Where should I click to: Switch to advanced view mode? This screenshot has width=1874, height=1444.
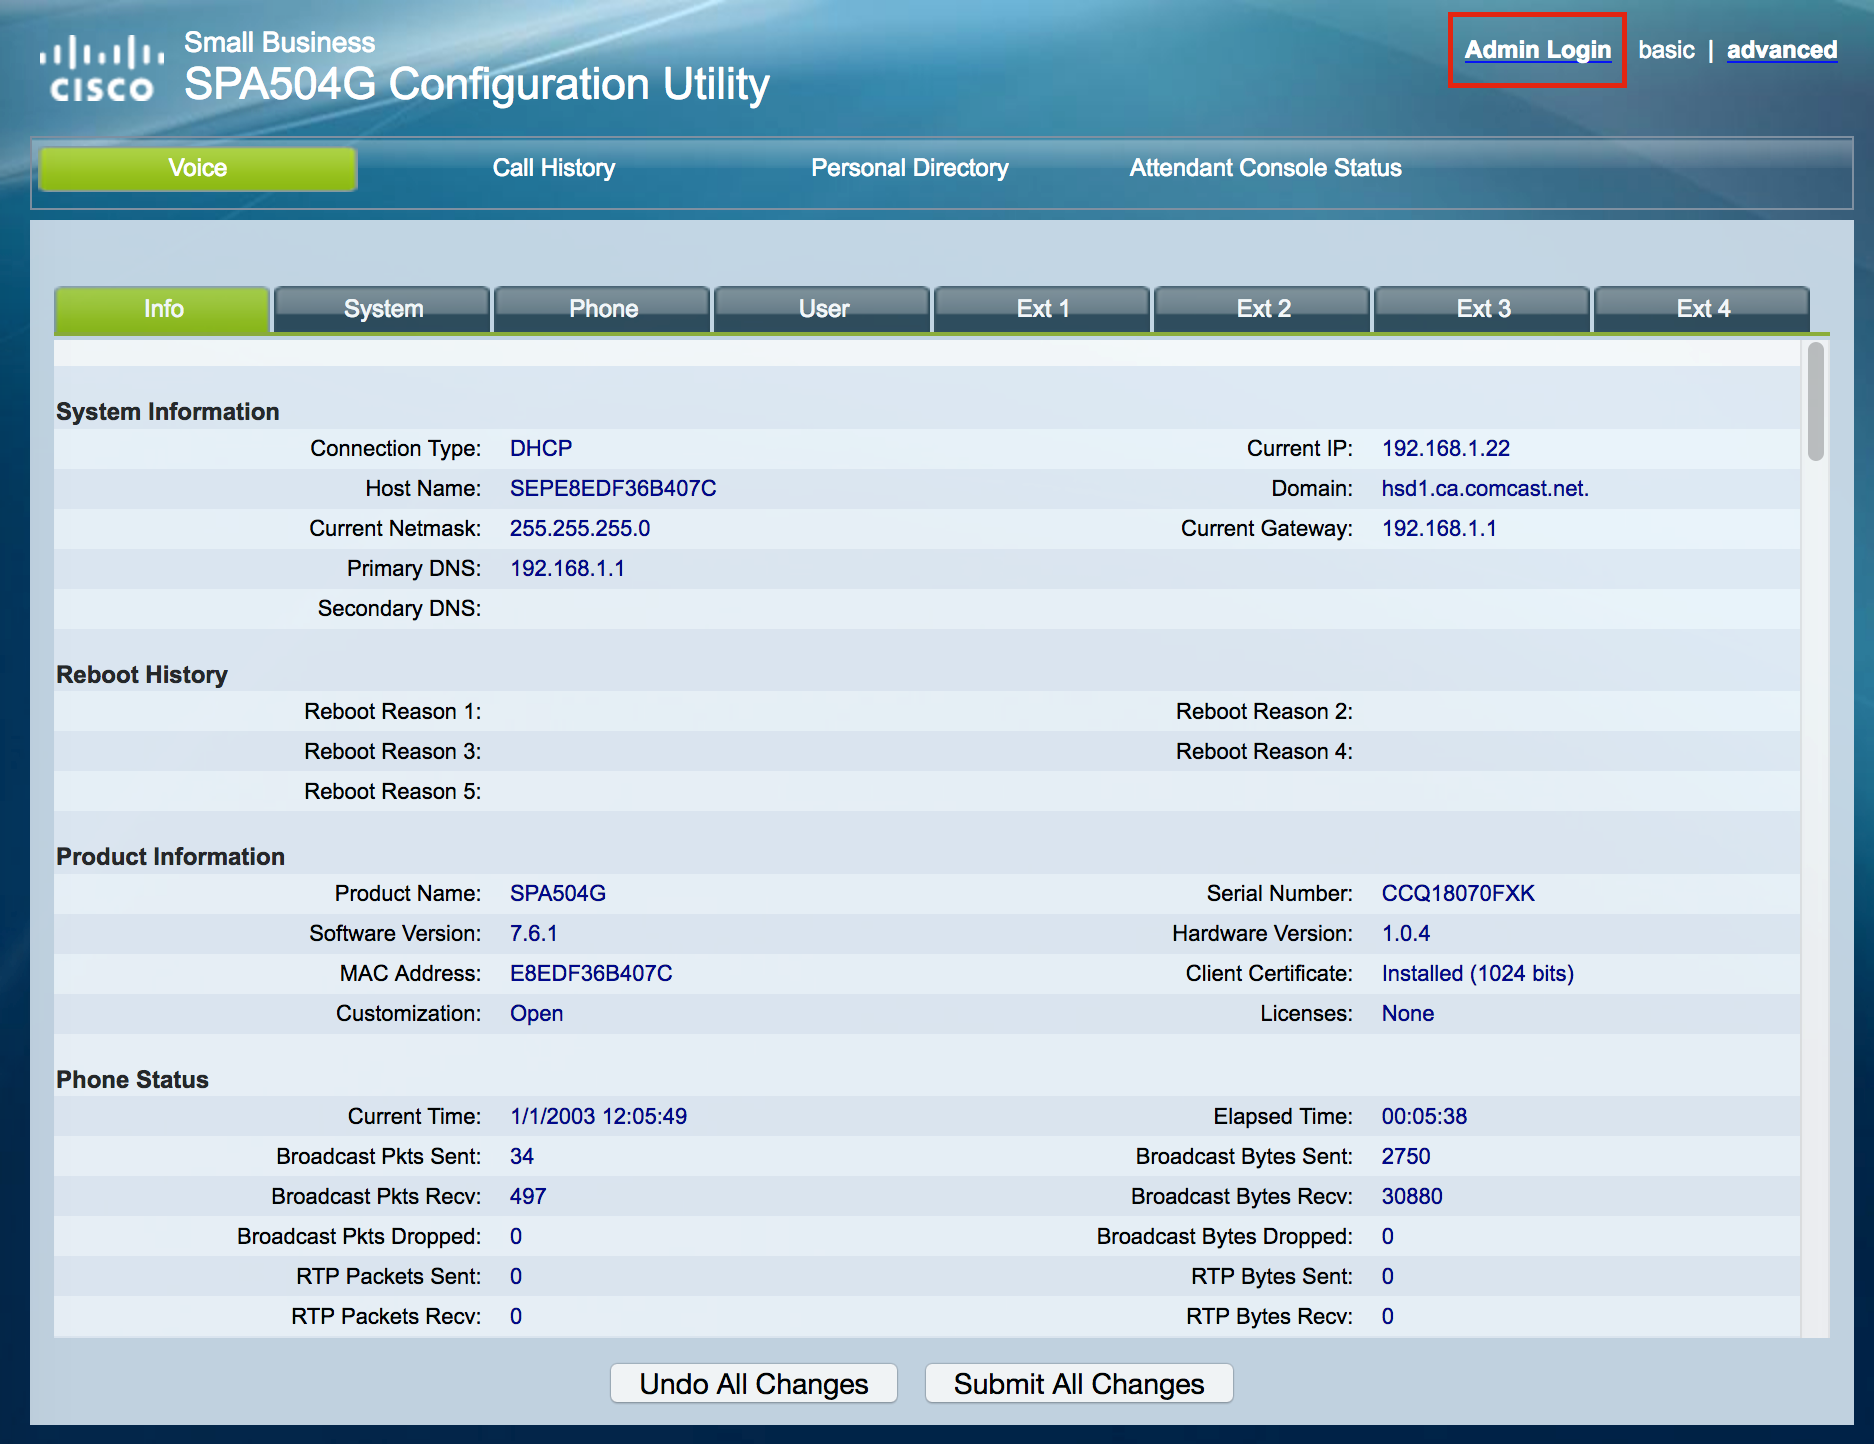pyautogui.click(x=1781, y=50)
